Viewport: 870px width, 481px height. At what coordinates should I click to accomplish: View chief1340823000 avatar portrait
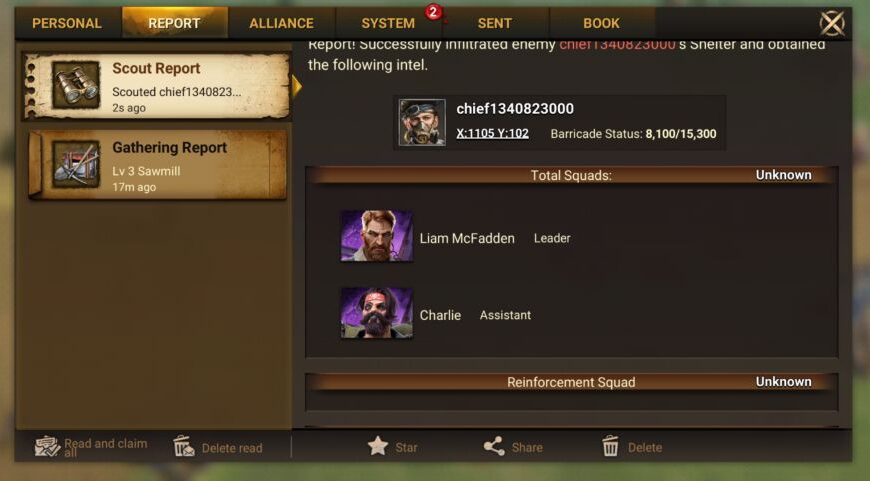point(422,122)
